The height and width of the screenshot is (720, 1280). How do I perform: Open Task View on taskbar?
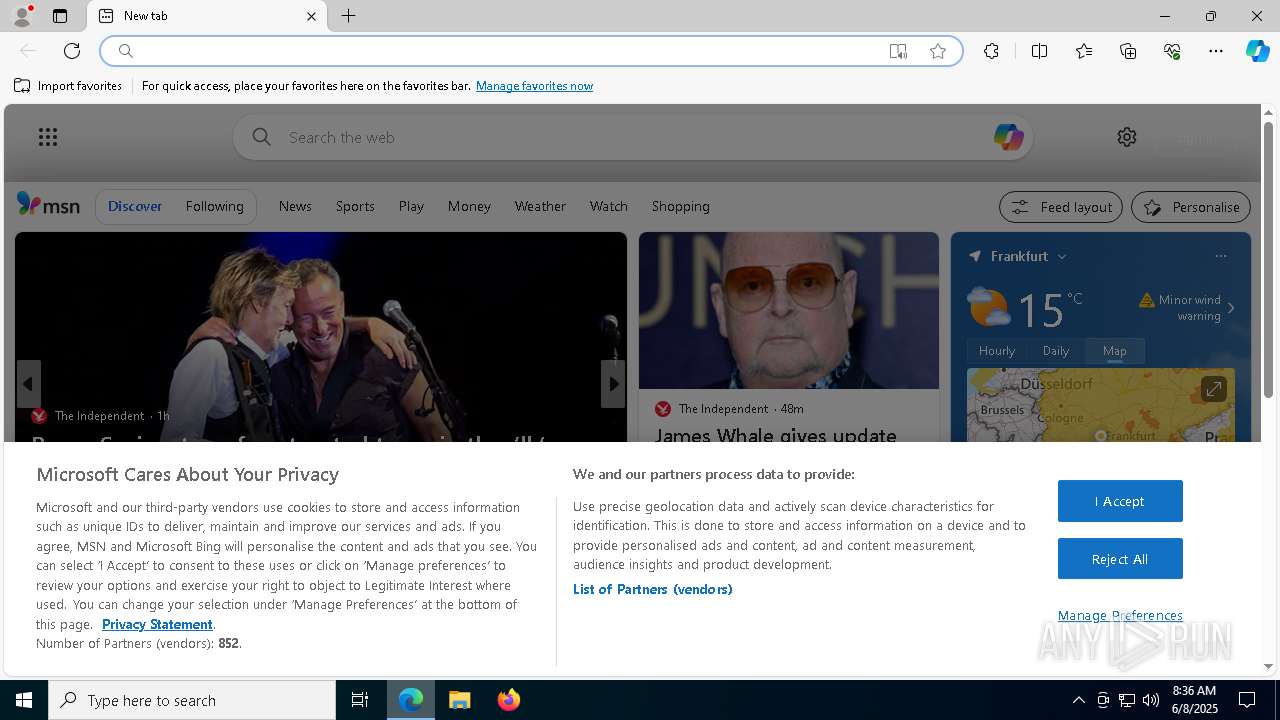pos(360,700)
